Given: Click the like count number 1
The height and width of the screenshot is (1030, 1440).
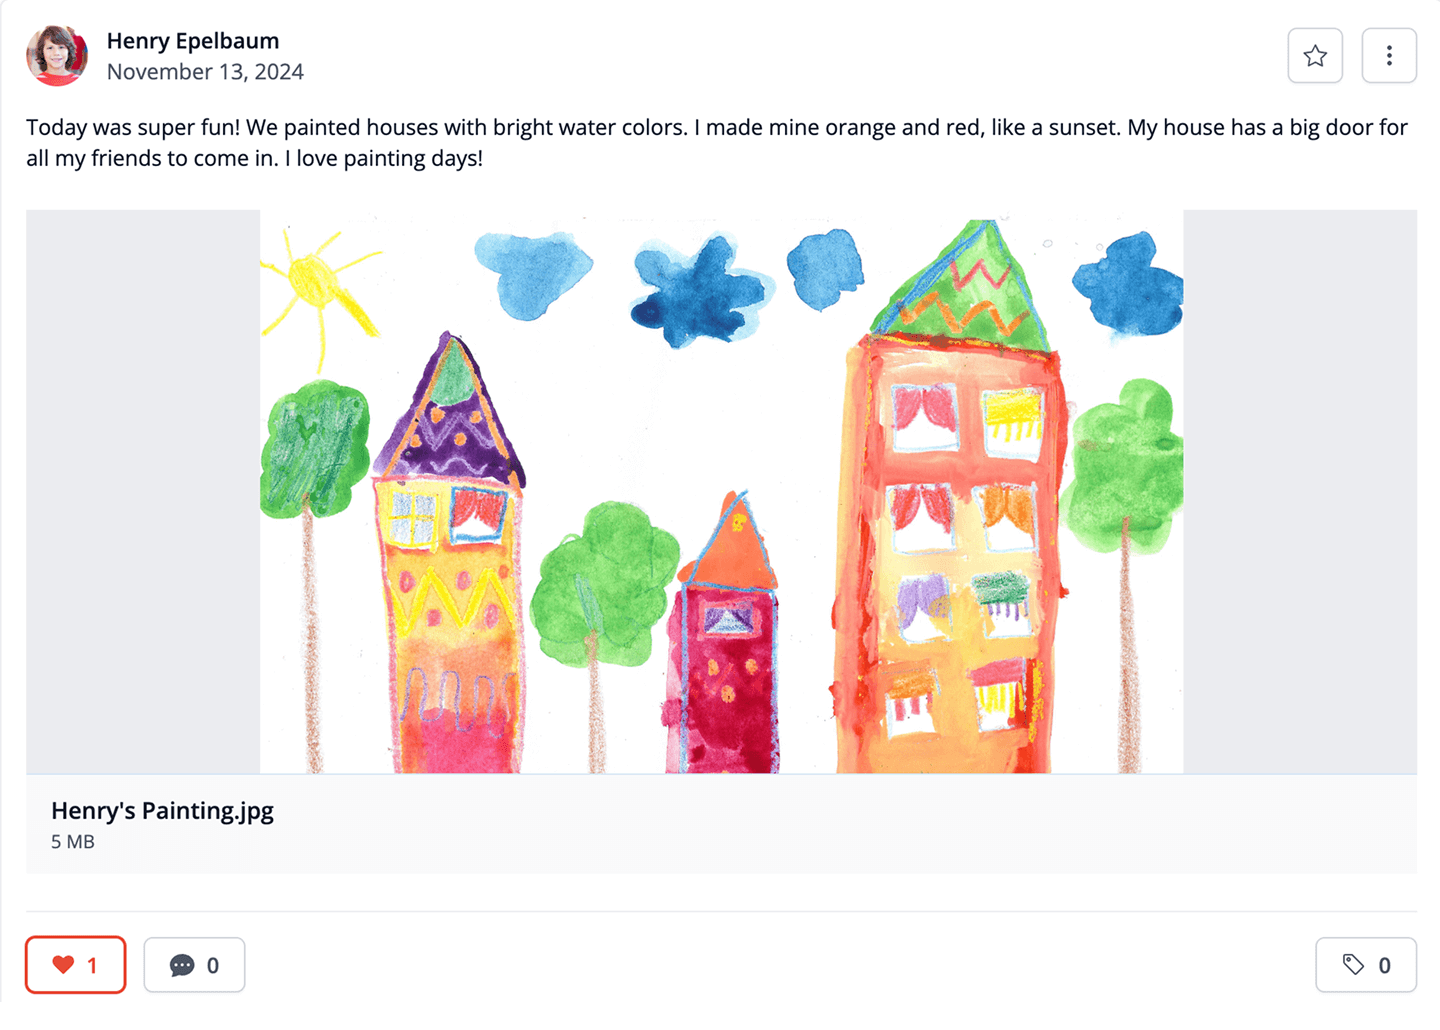Looking at the screenshot, I should coord(93,965).
